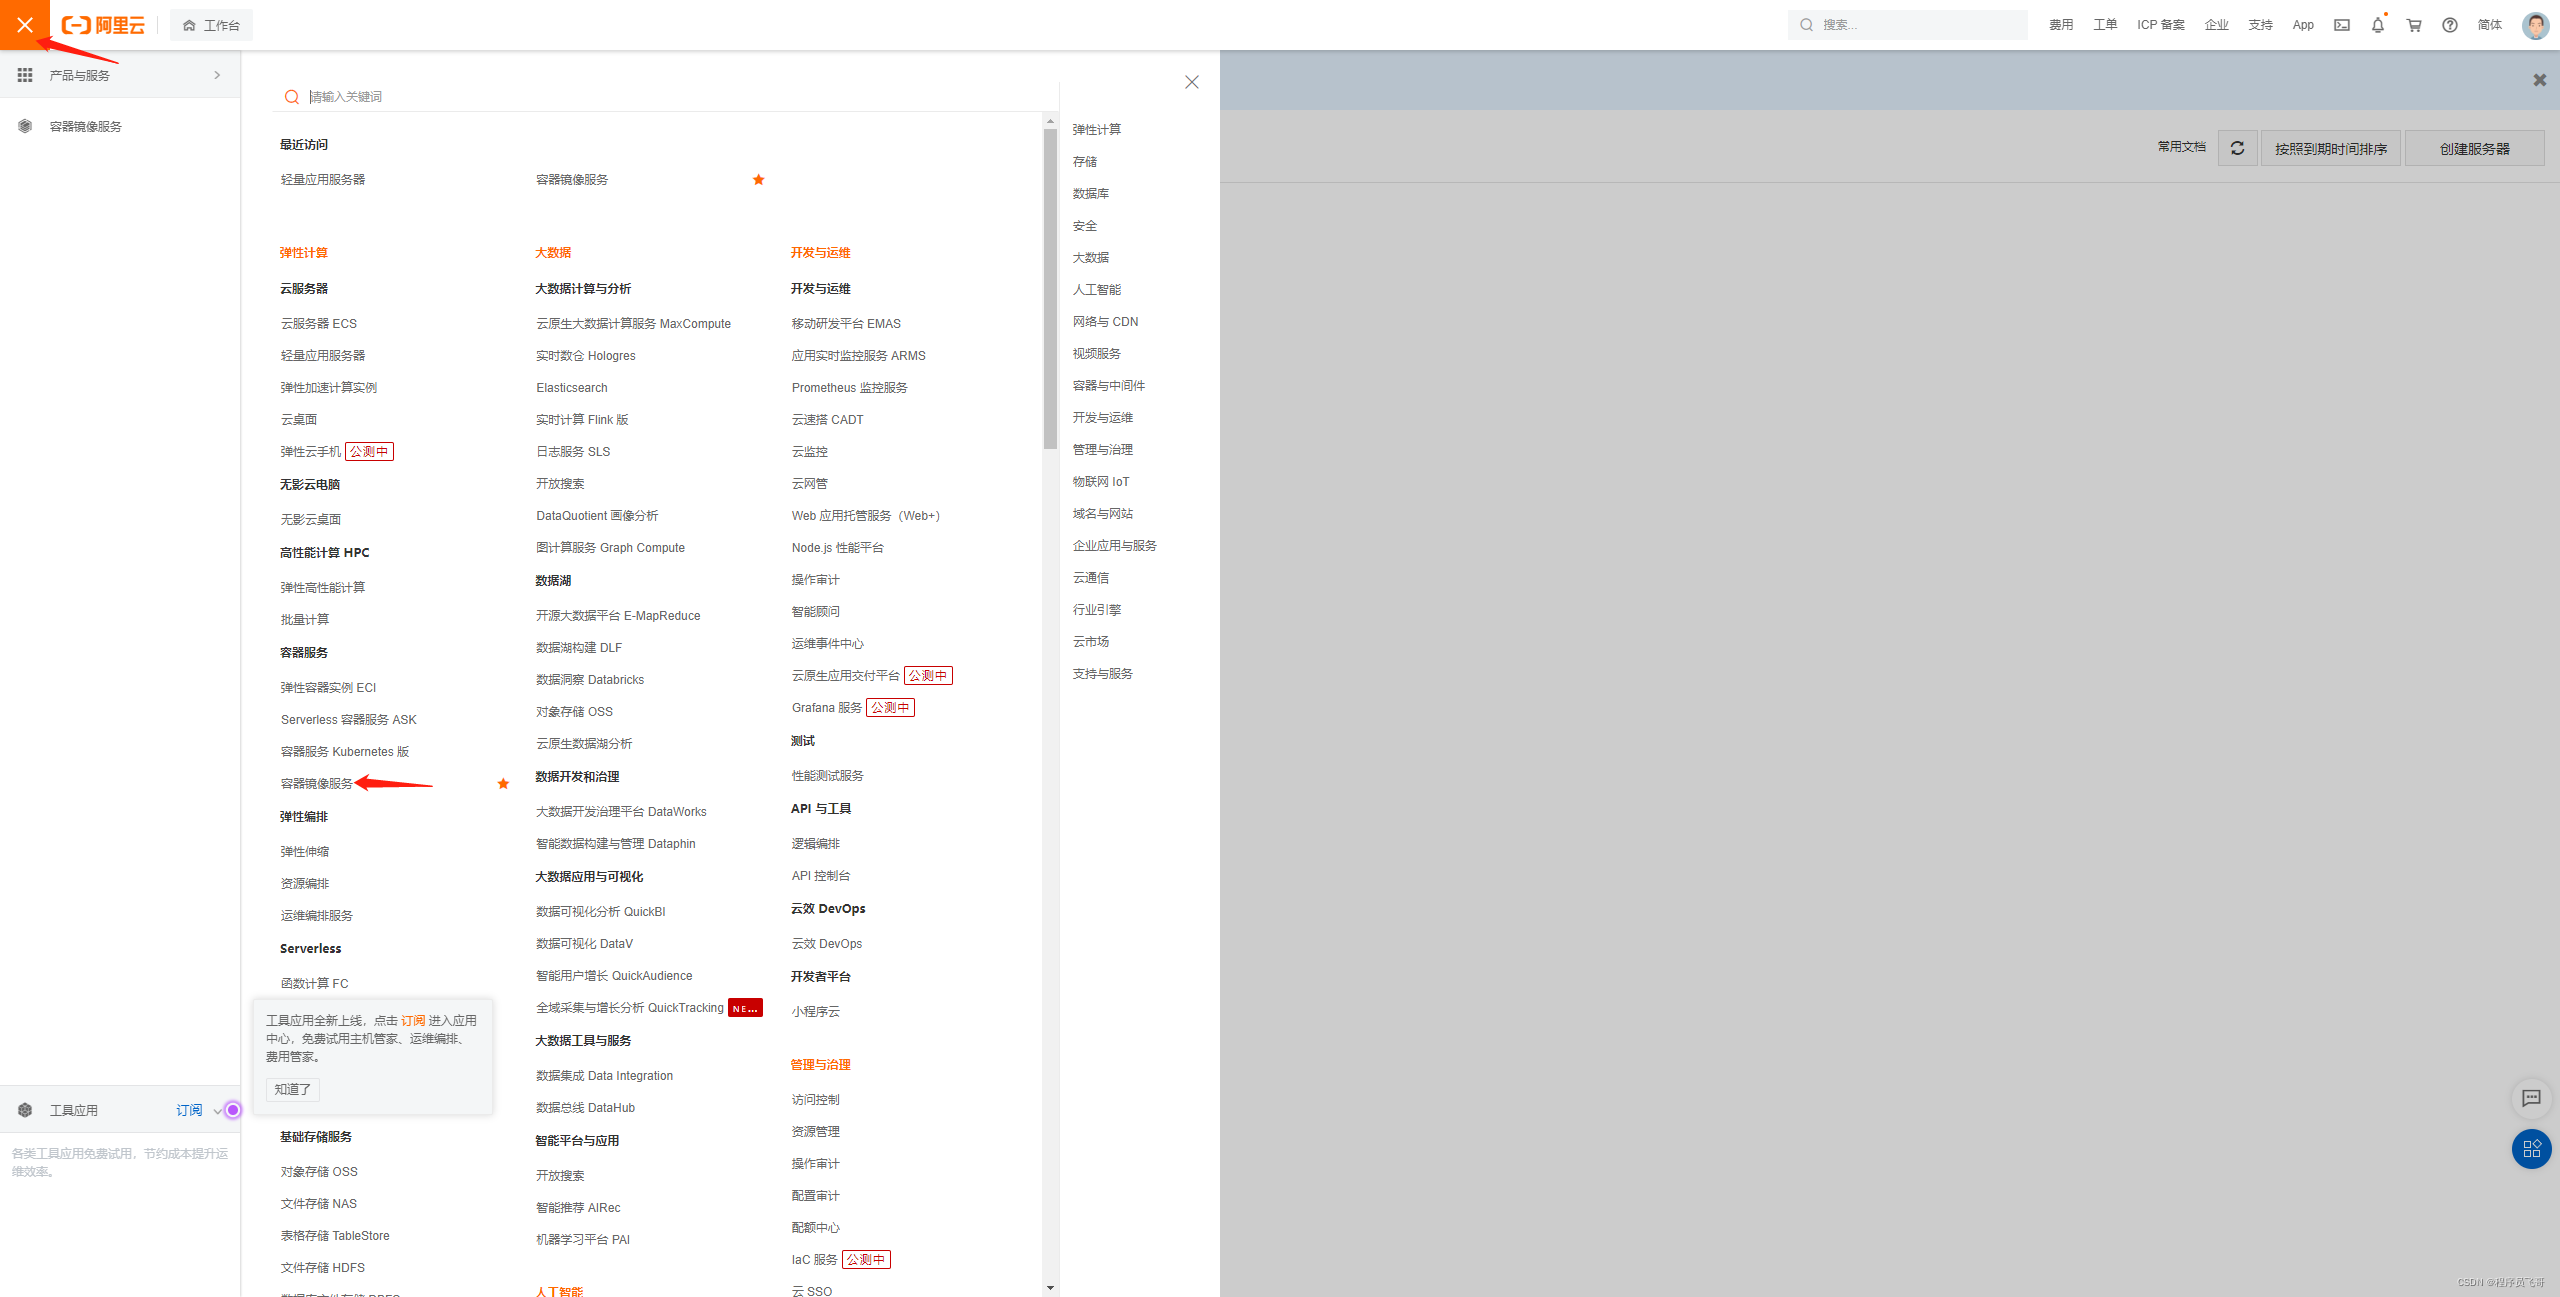The image size is (2560, 1297).
Task: Toggle favorite star next to 容器镜像服务 under 容器服务
Action: coord(503,784)
